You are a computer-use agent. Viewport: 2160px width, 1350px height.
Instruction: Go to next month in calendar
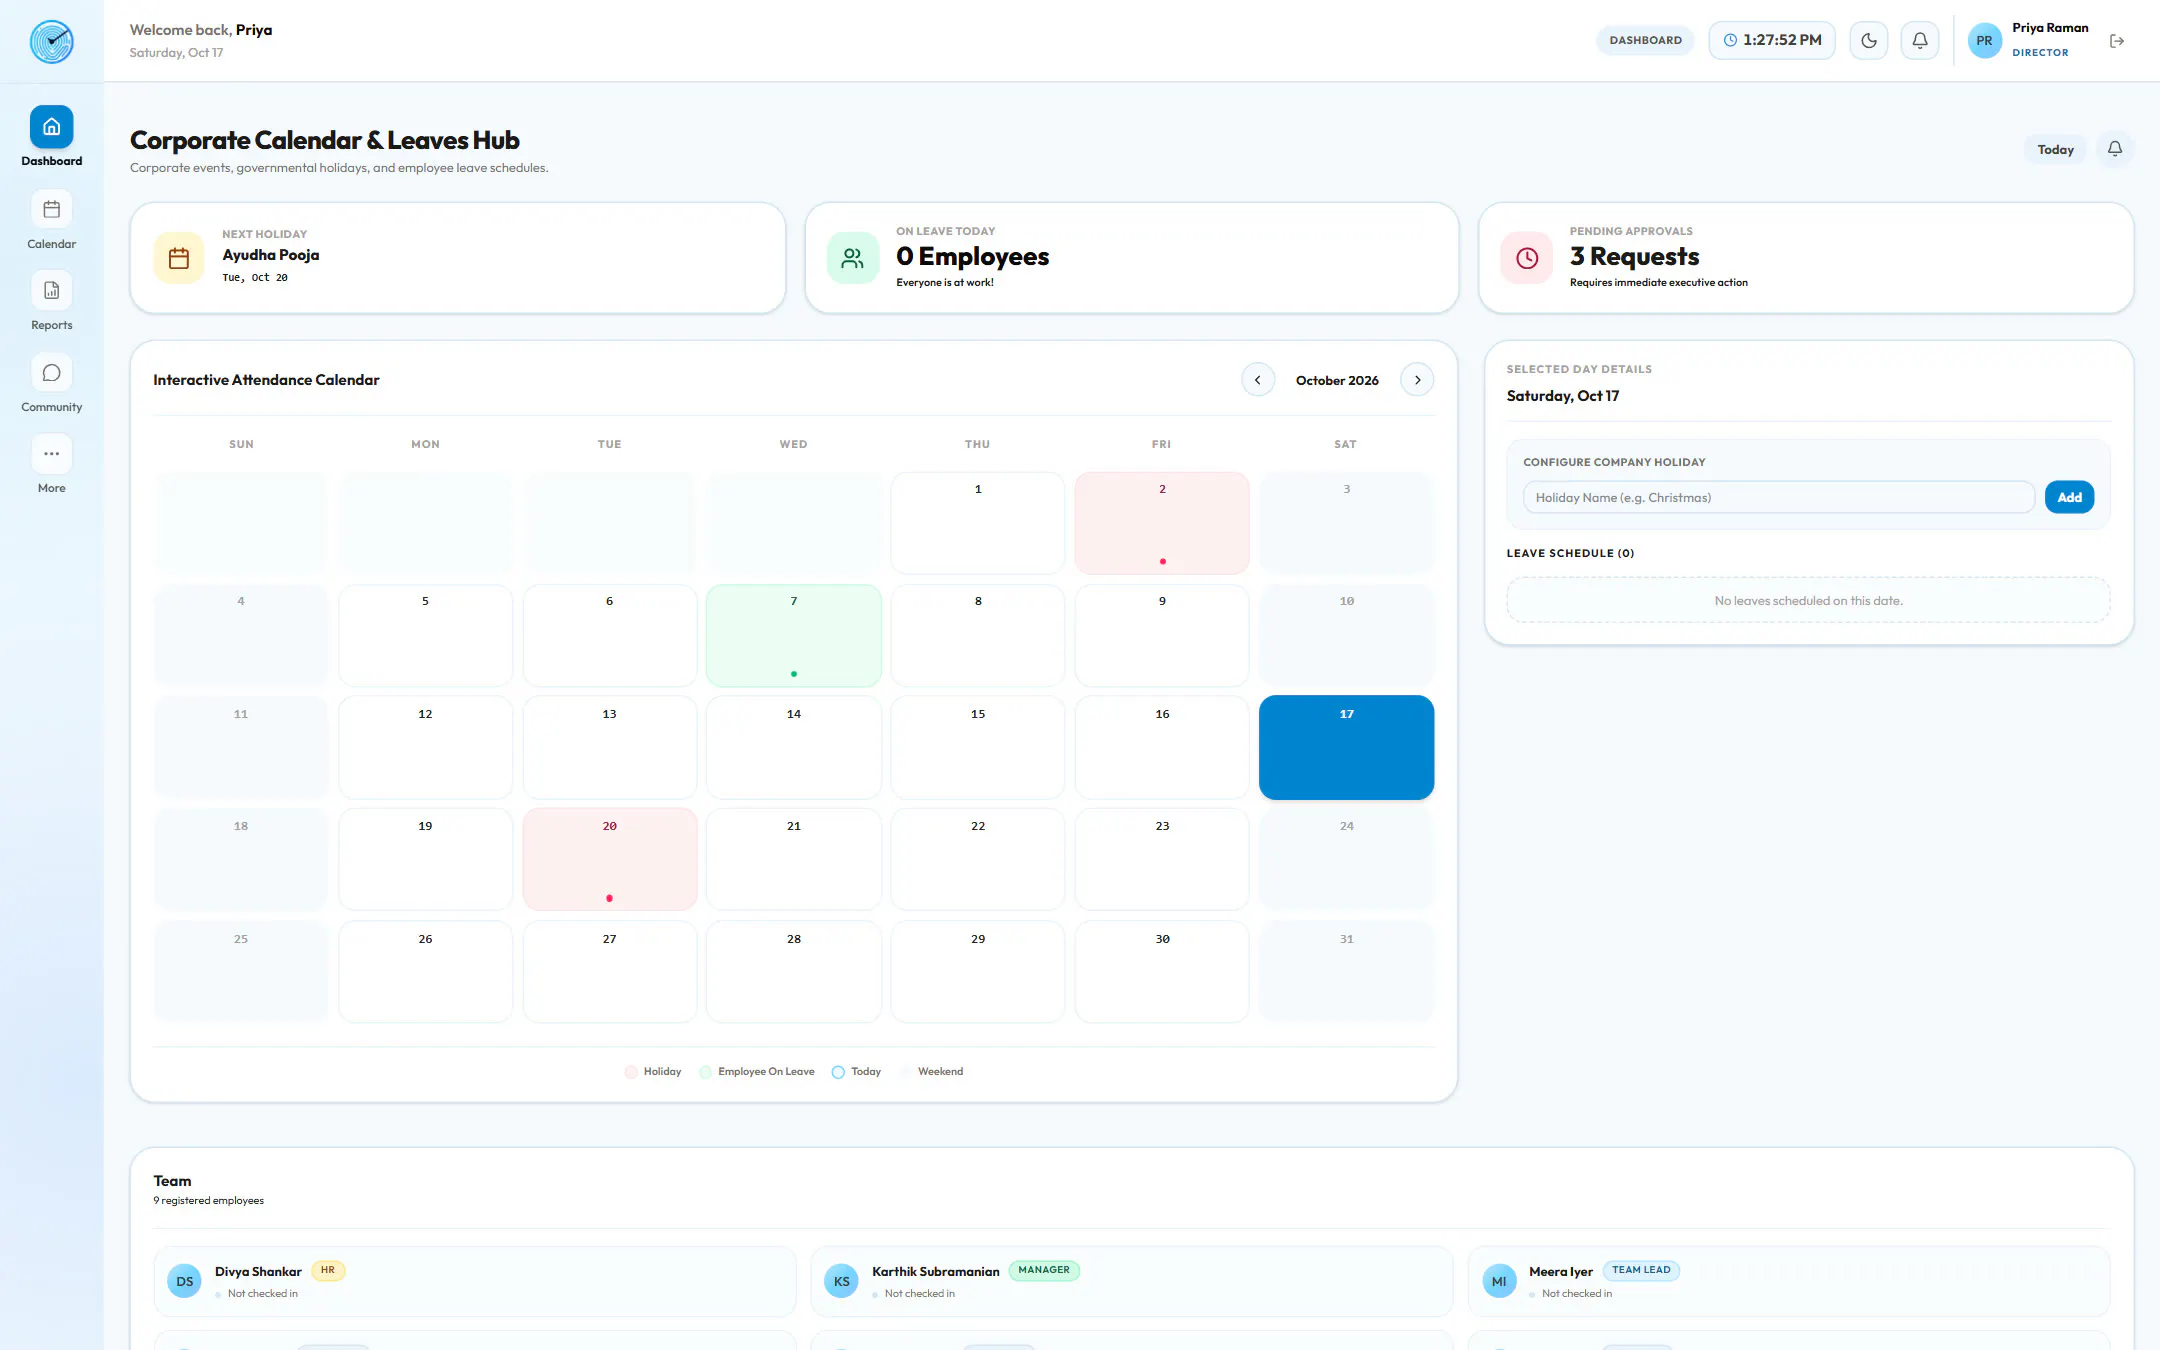click(1417, 380)
